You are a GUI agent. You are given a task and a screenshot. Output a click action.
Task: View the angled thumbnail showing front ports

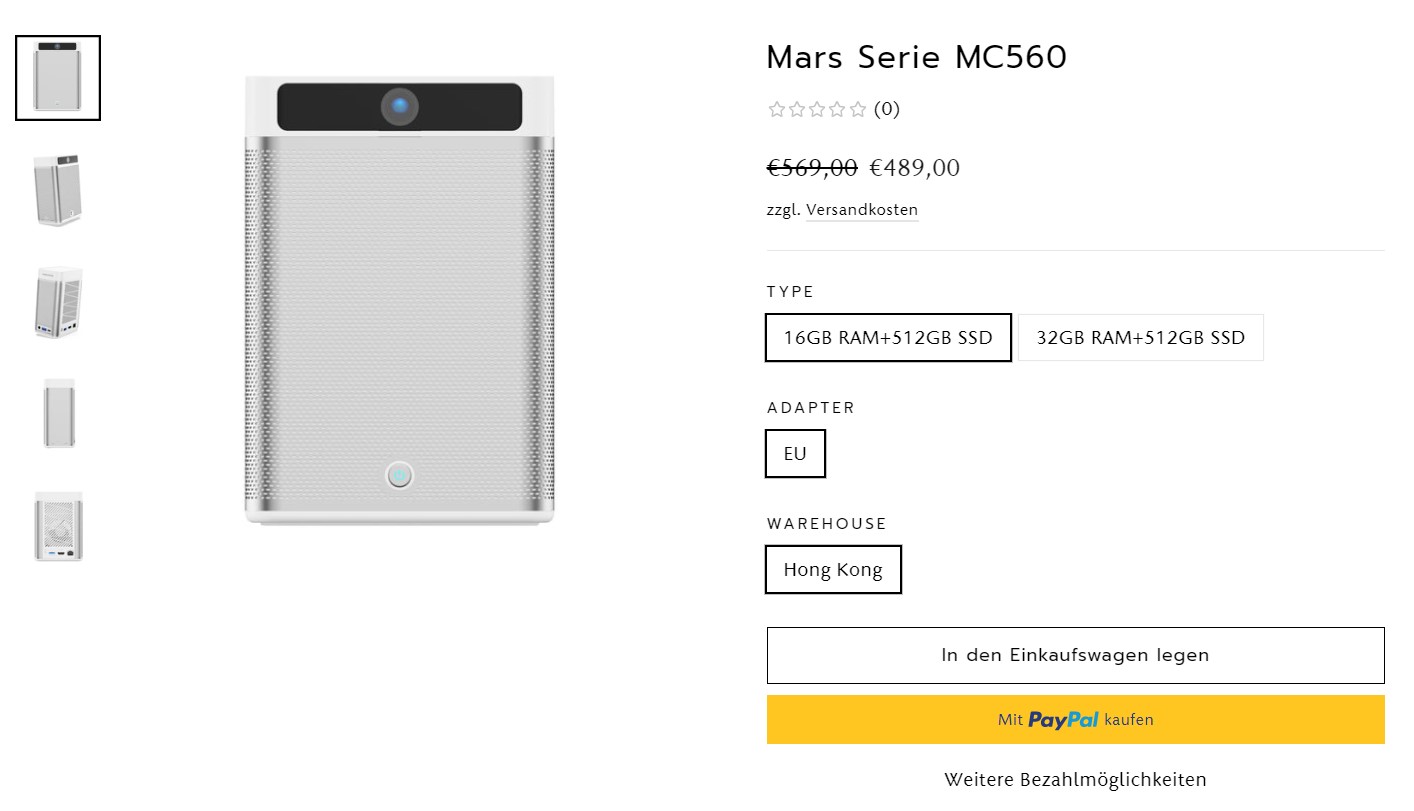(58, 302)
